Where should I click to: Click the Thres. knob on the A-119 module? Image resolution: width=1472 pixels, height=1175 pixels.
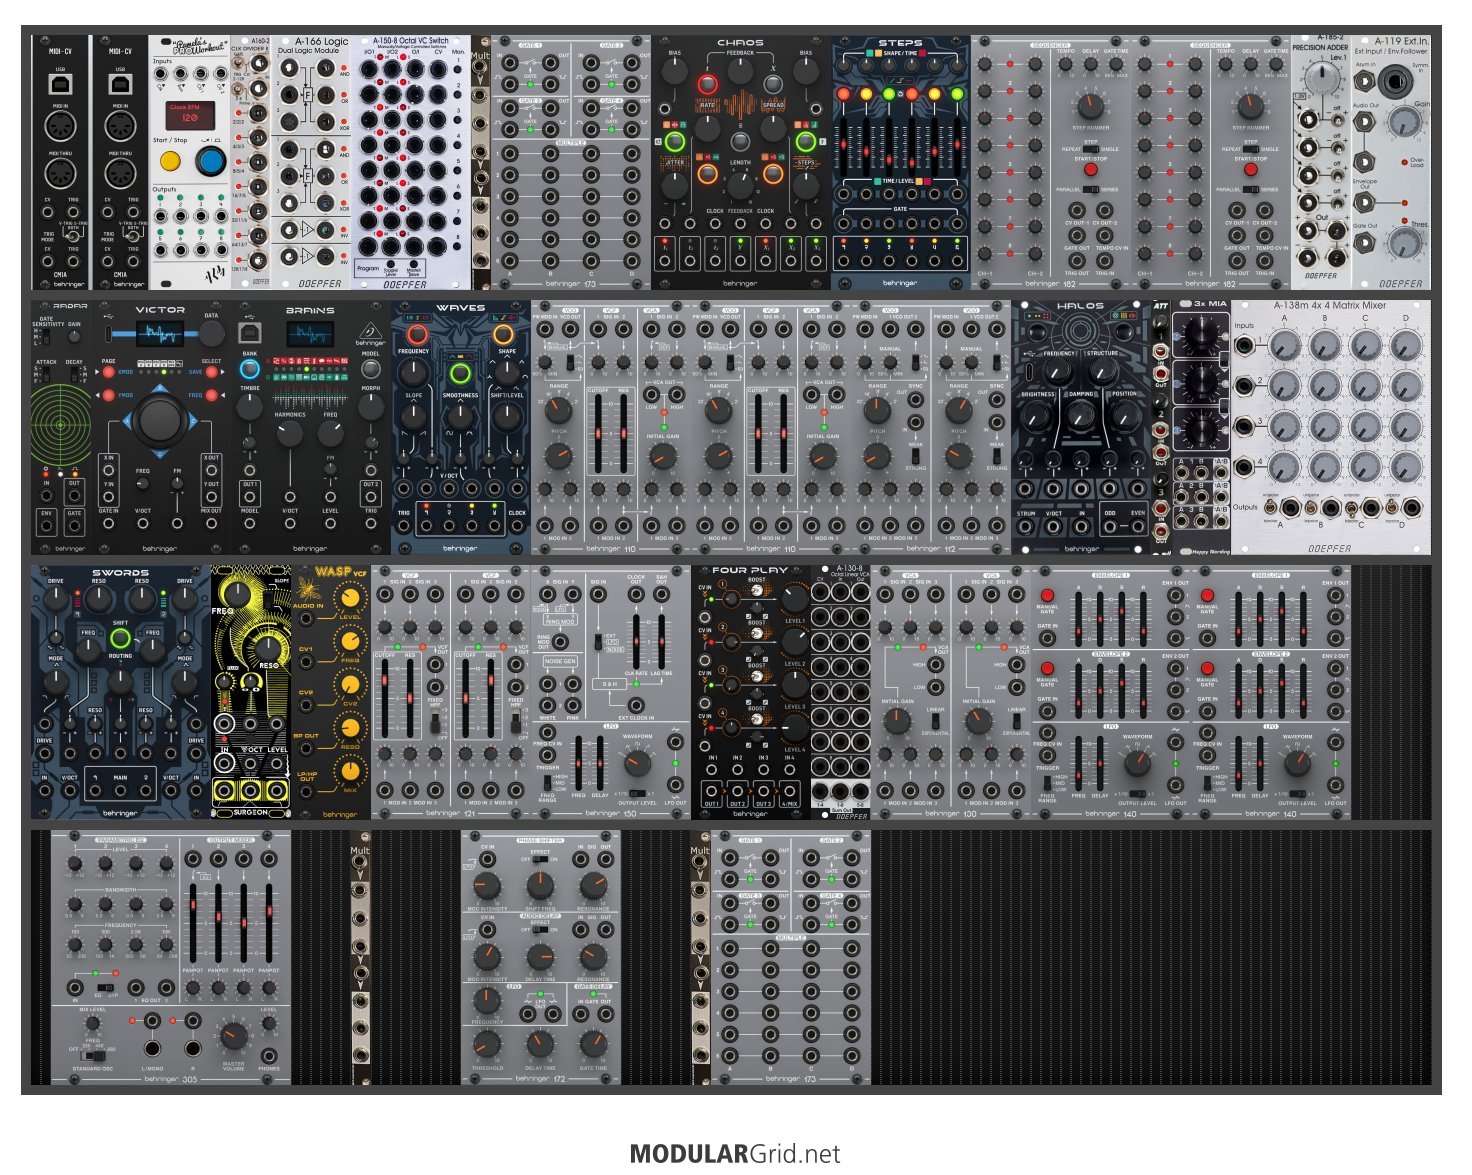(1406, 243)
